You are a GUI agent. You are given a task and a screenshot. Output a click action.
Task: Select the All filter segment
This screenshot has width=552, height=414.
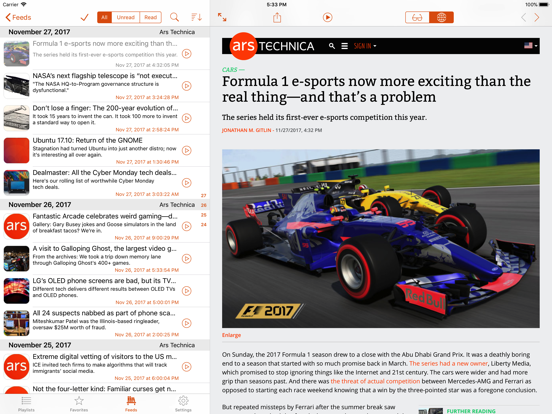click(105, 17)
